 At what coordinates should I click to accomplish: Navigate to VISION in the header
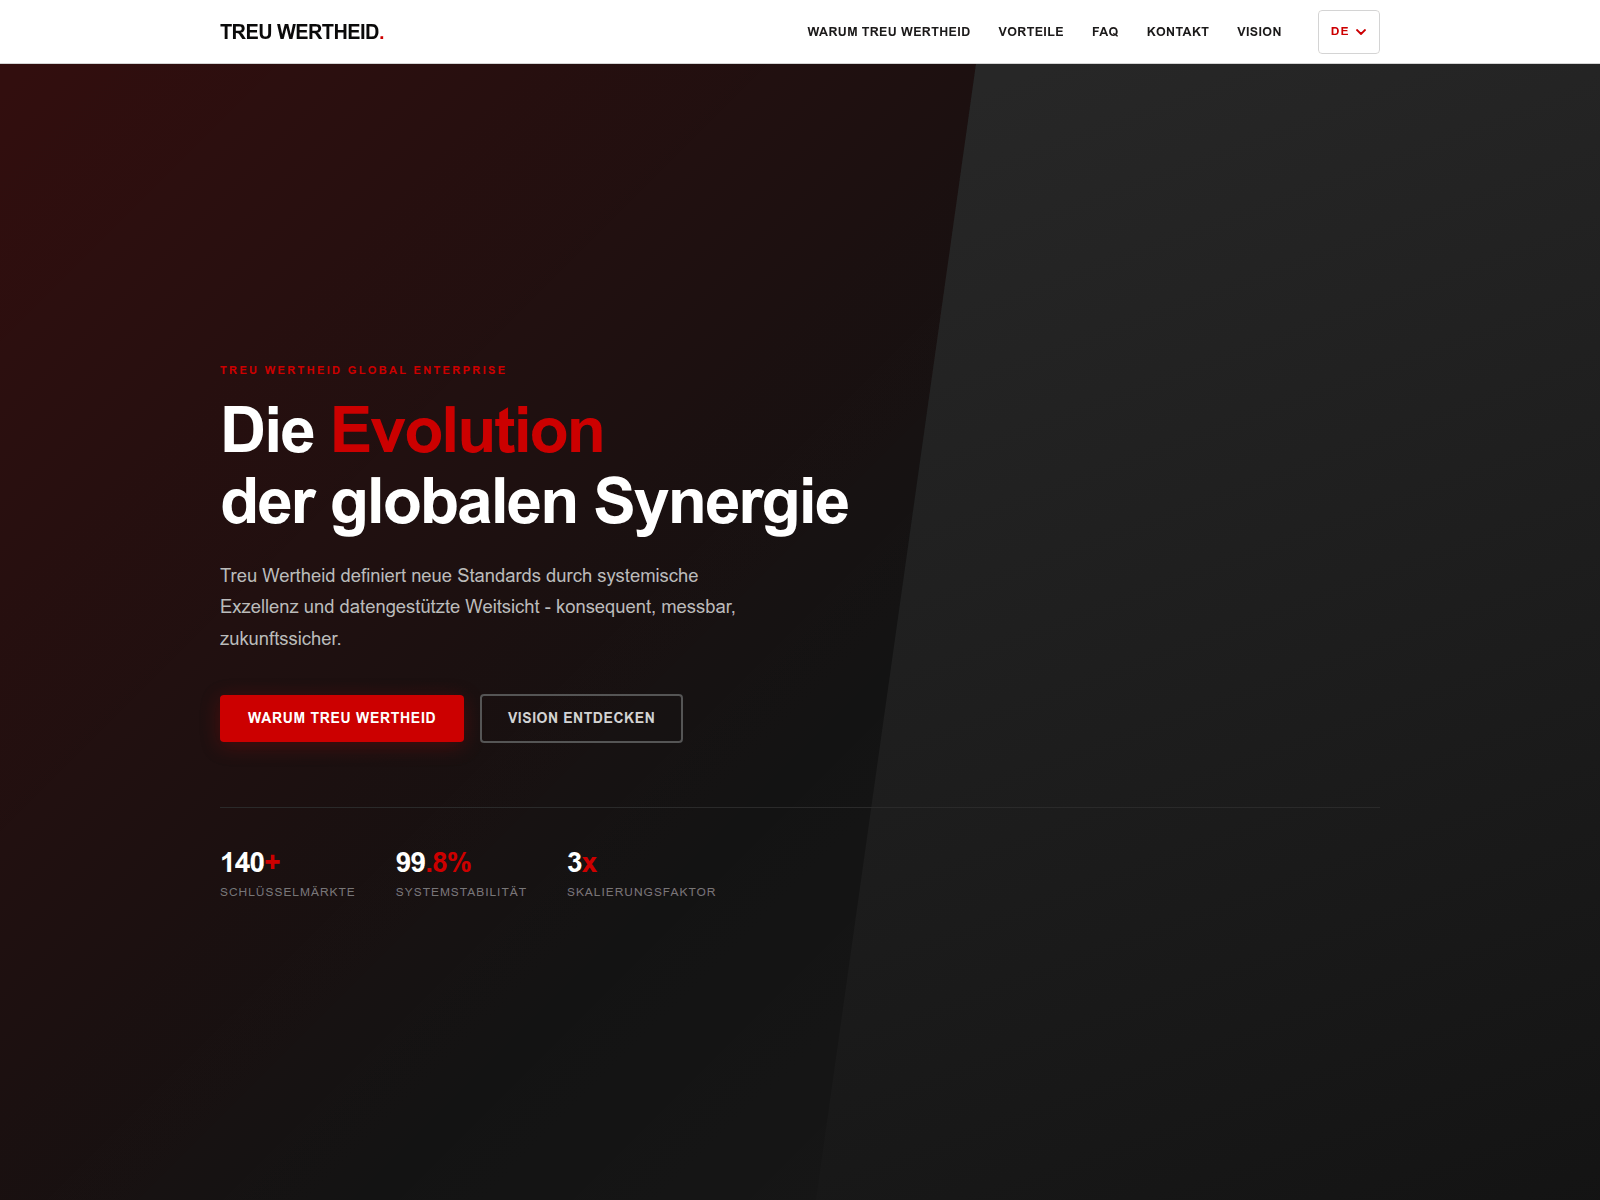point(1259,32)
